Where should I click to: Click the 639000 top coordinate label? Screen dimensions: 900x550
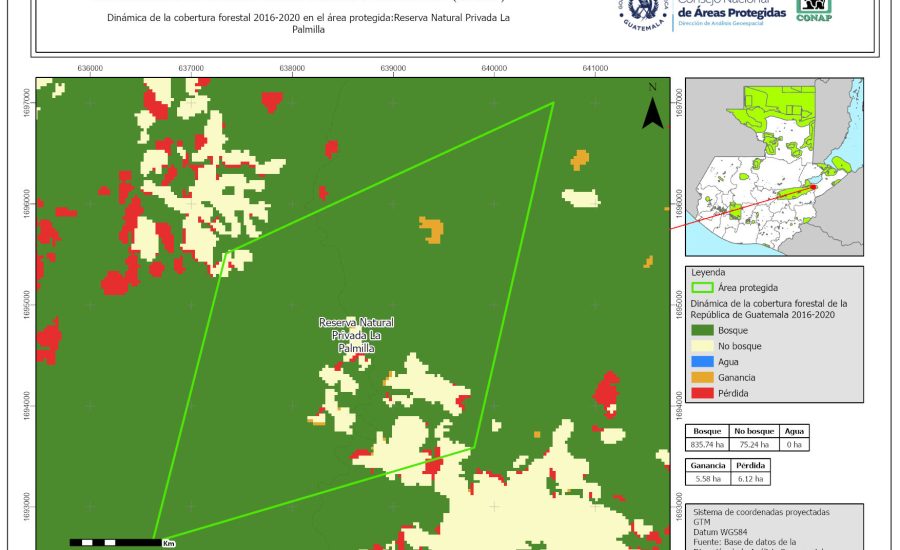coord(393,69)
